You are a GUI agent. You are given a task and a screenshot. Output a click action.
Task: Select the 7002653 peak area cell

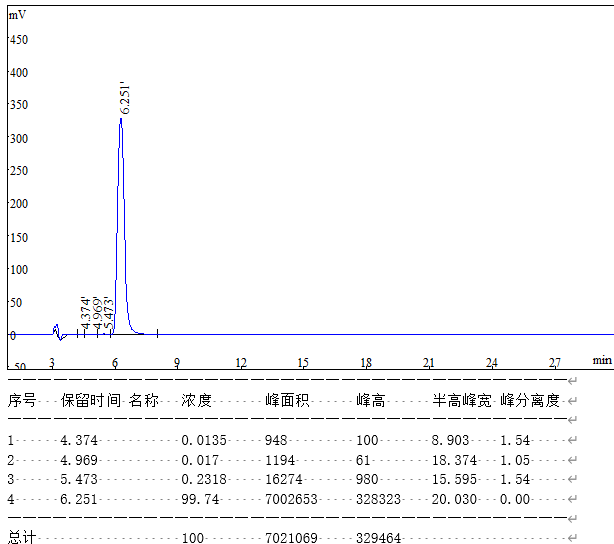pyautogui.click(x=291, y=499)
